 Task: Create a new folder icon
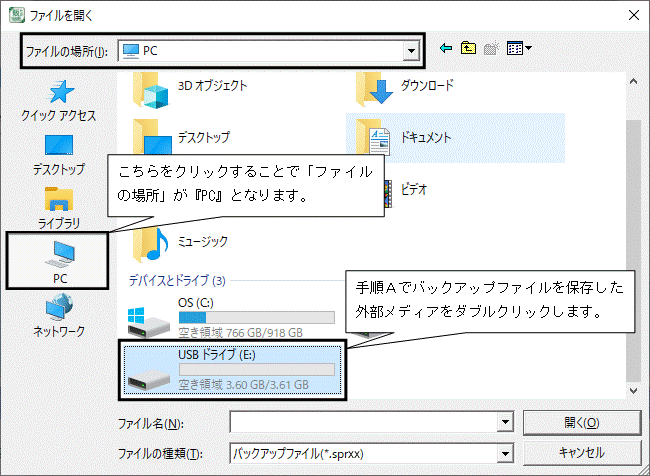[492, 49]
